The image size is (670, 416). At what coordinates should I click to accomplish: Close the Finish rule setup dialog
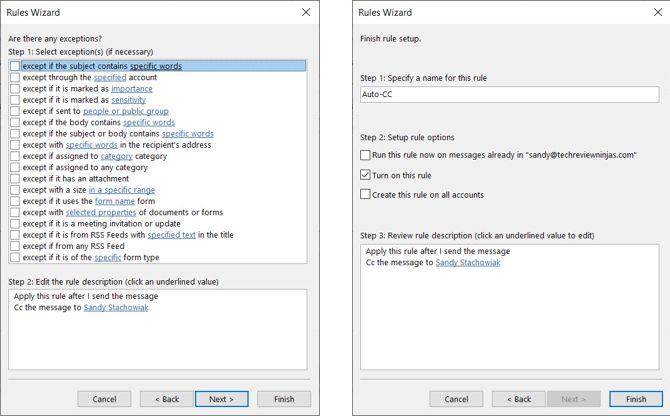pyautogui.click(x=654, y=12)
